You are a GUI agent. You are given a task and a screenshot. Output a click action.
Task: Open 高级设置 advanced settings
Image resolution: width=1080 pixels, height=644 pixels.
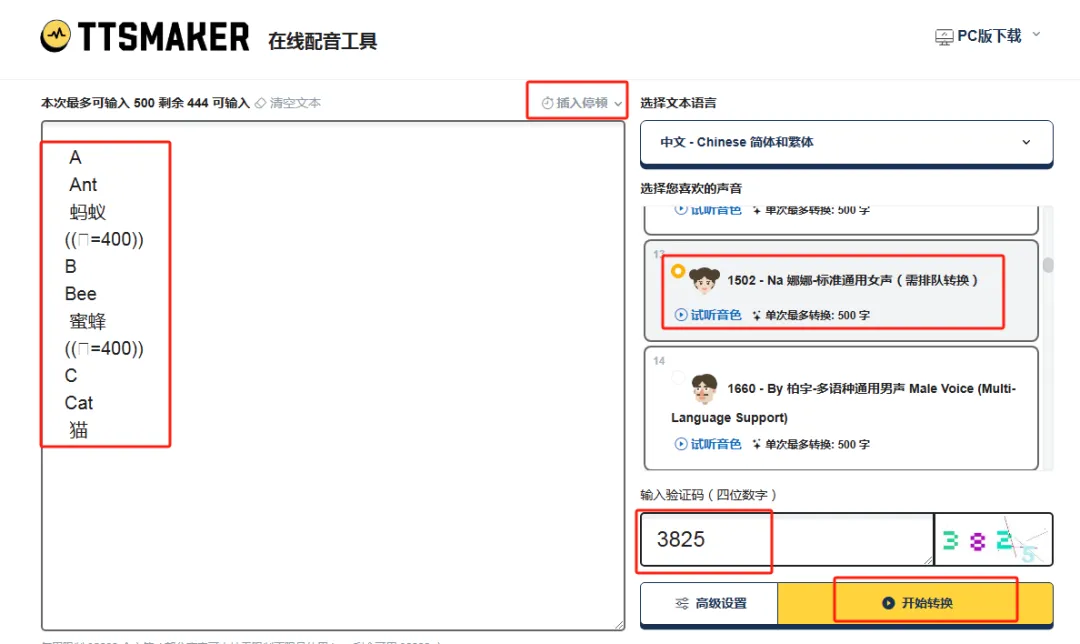709,603
